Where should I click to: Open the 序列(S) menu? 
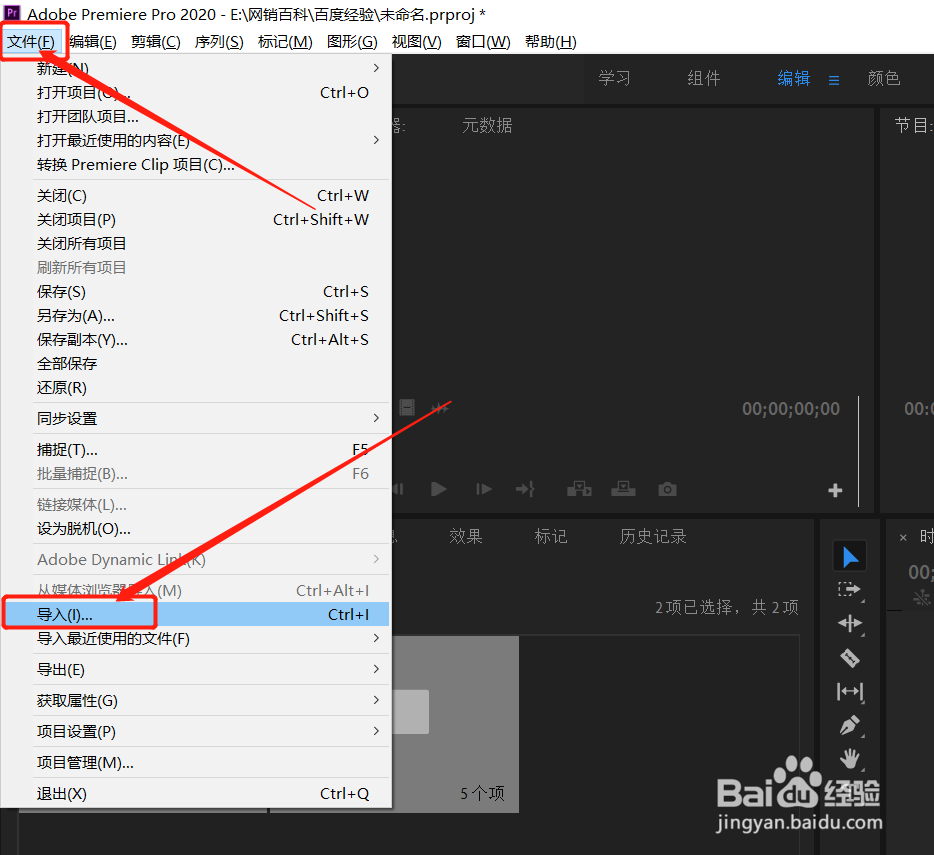pos(219,42)
